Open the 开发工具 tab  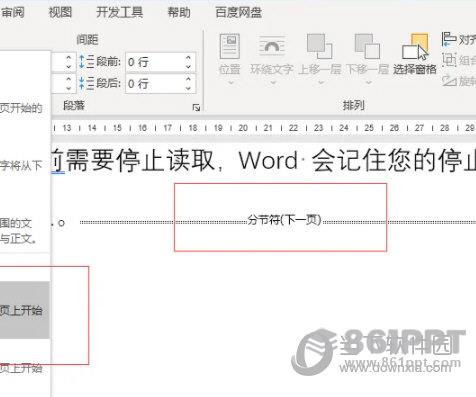(x=119, y=12)
